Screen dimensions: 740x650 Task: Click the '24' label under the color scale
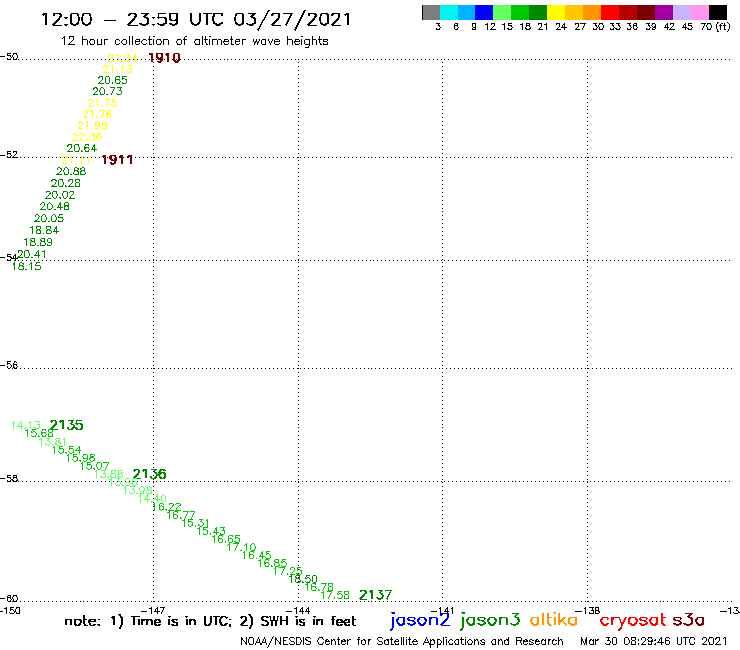561,27
